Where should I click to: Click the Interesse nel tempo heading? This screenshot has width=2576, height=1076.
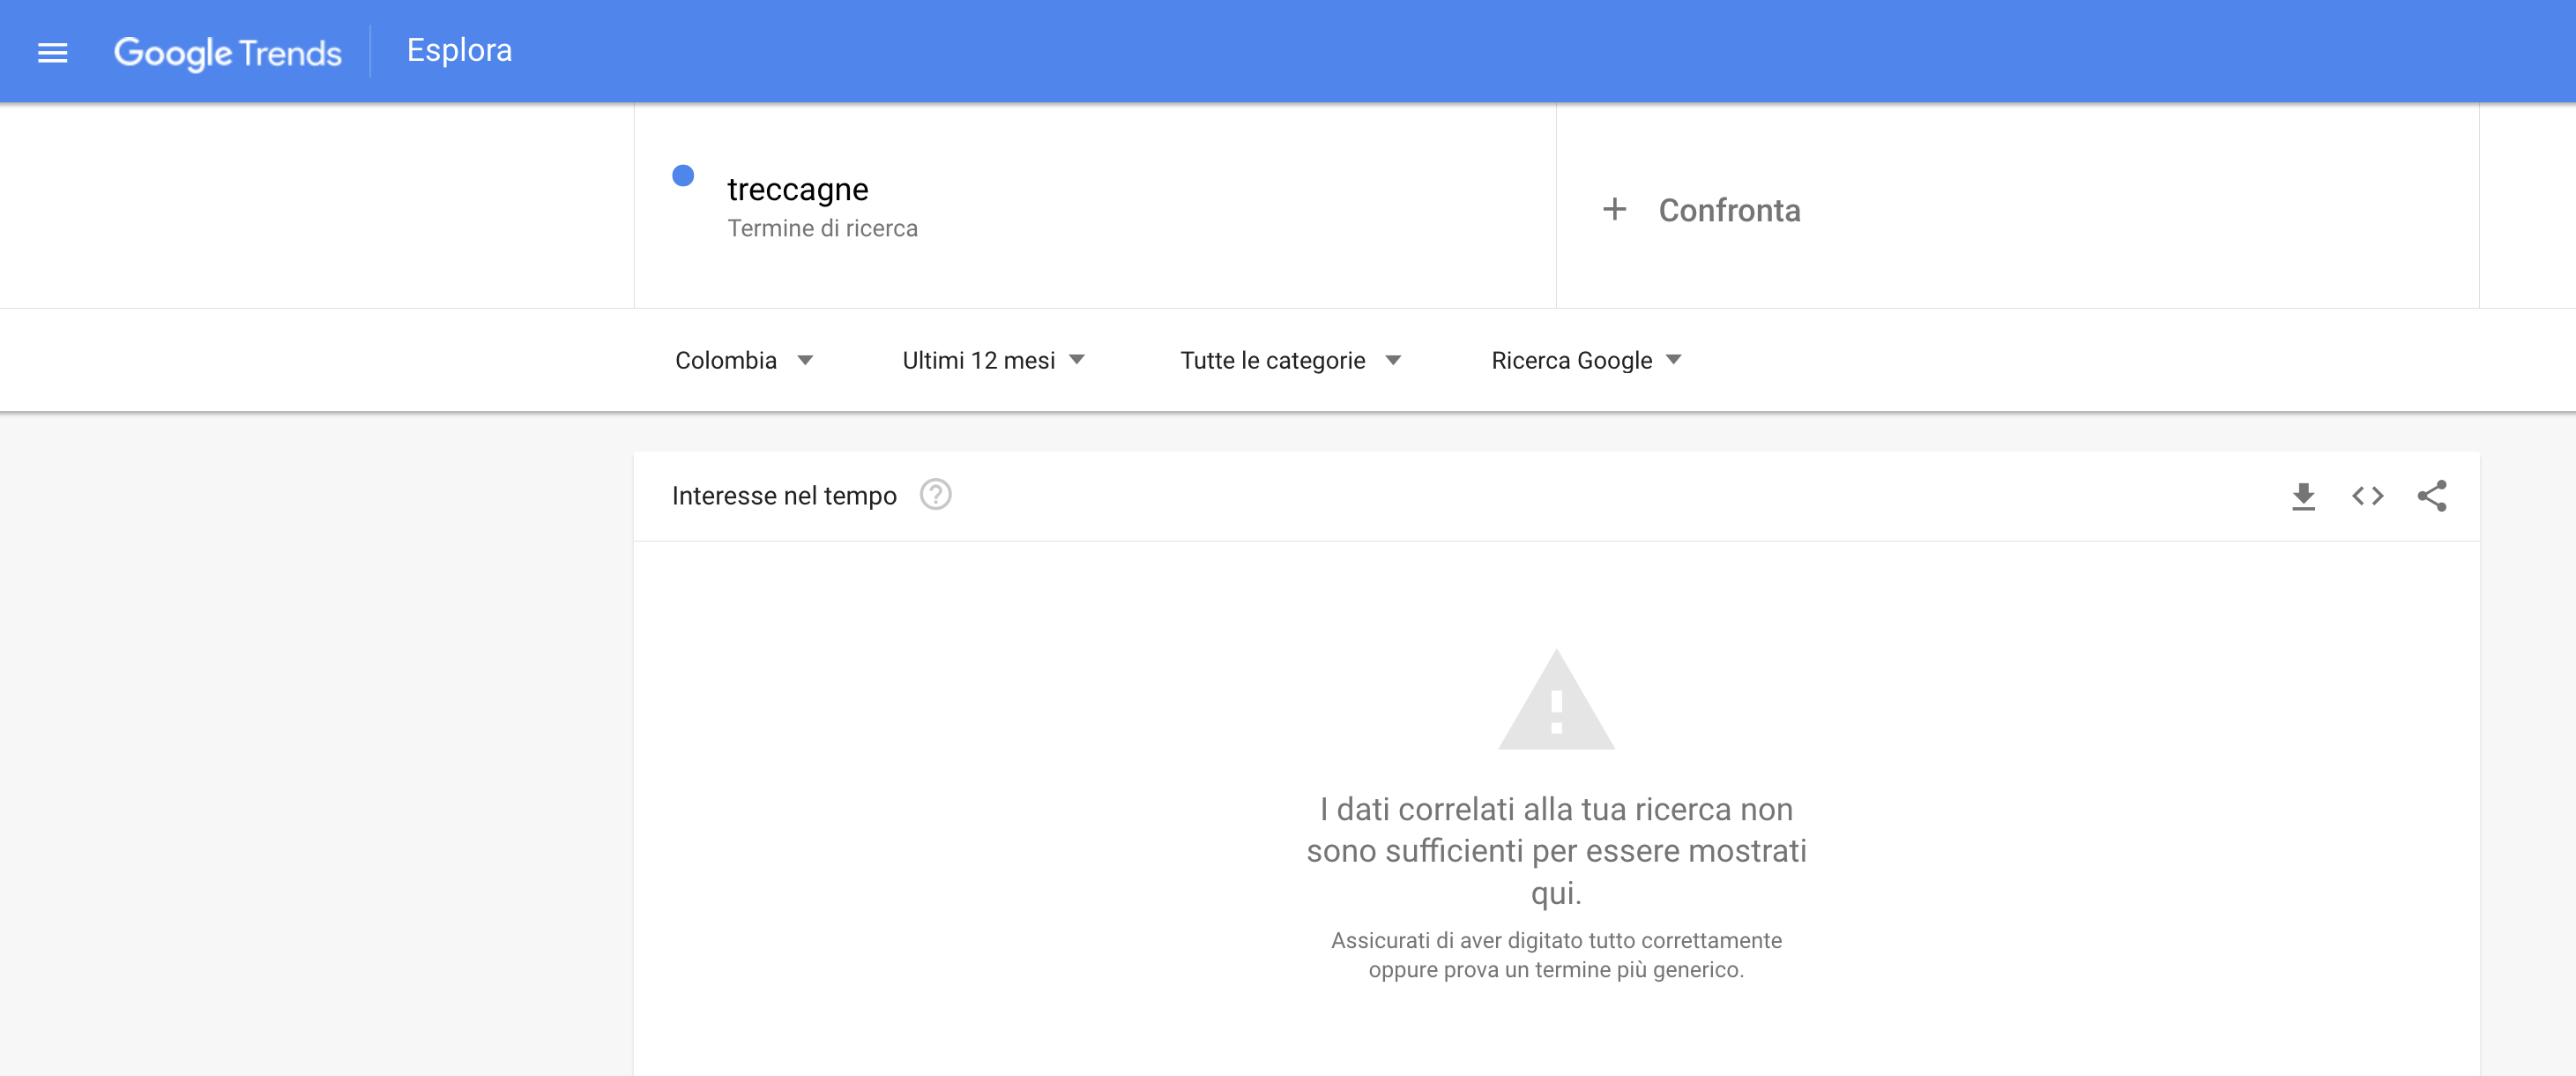(x=784, y=496)
